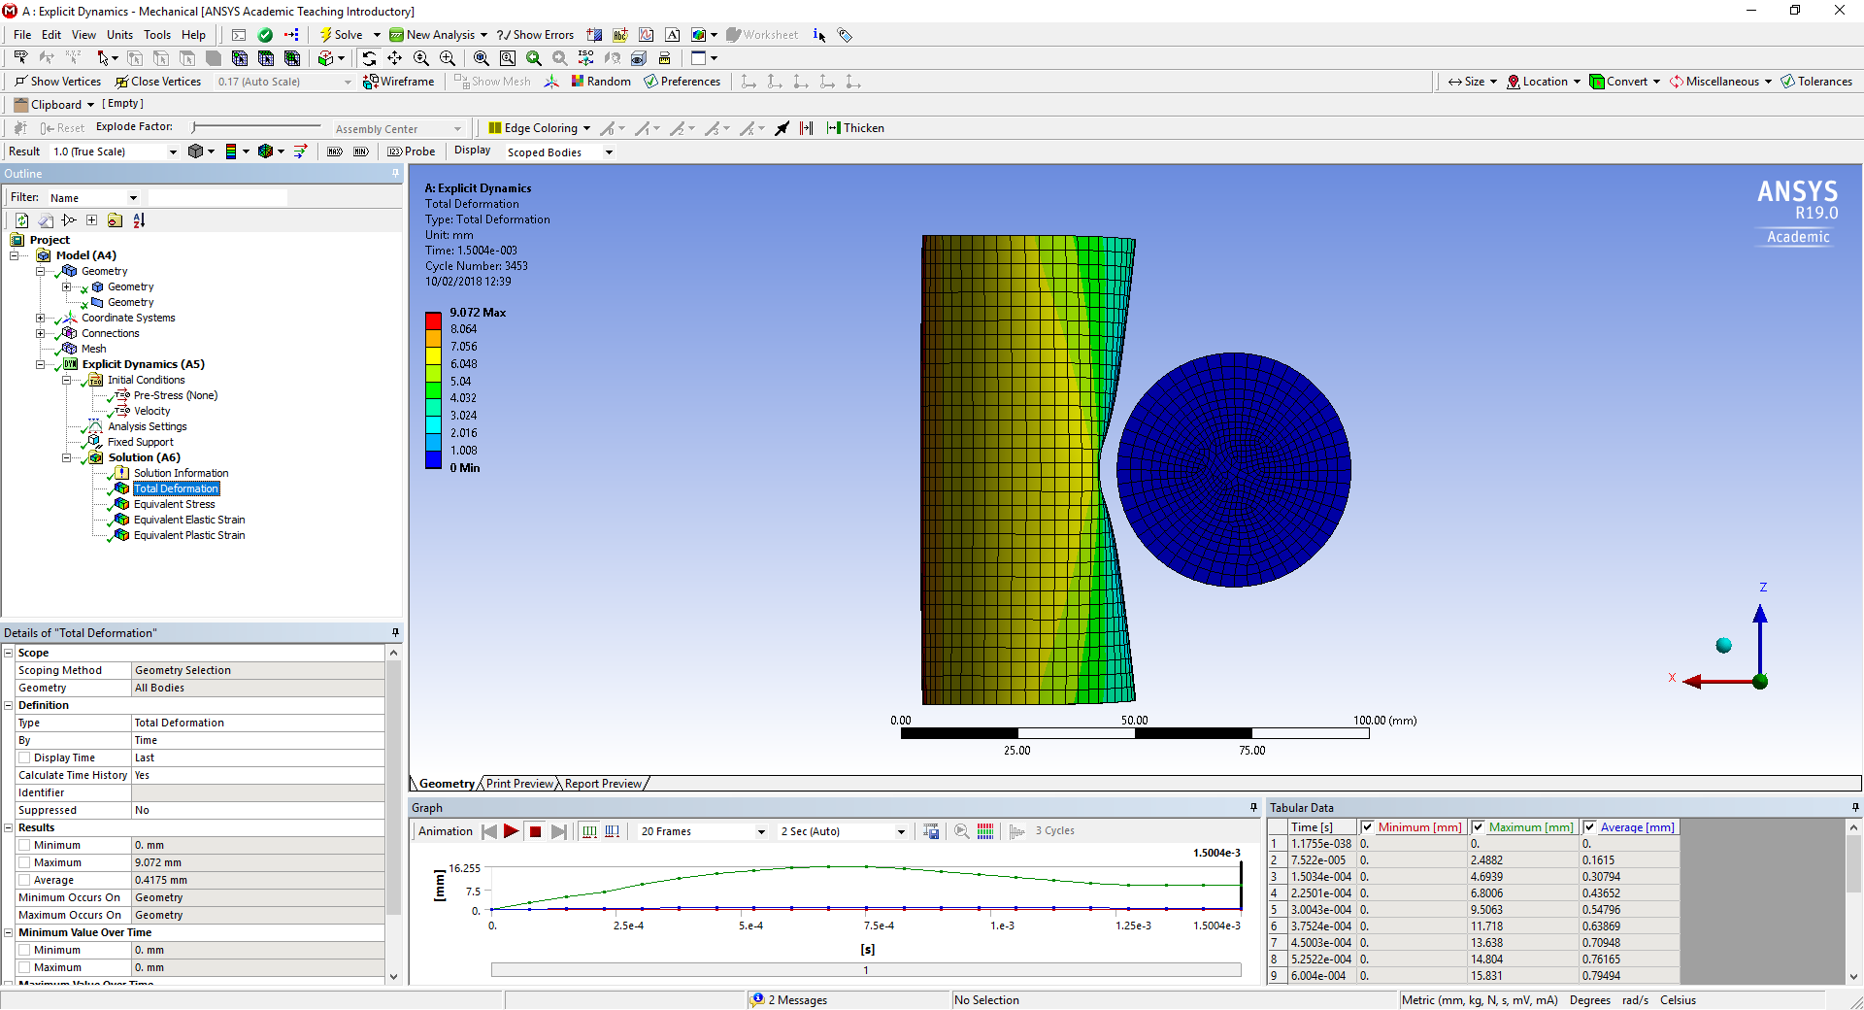Select Analysis Settings in the tree
Screen dimensions: 1864x1010
click(x=147, y=426)
